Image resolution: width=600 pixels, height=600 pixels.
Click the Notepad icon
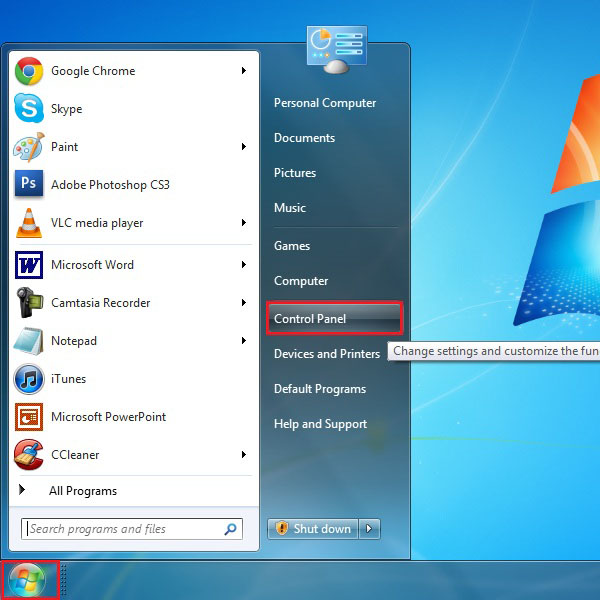(x=29, y=341)
